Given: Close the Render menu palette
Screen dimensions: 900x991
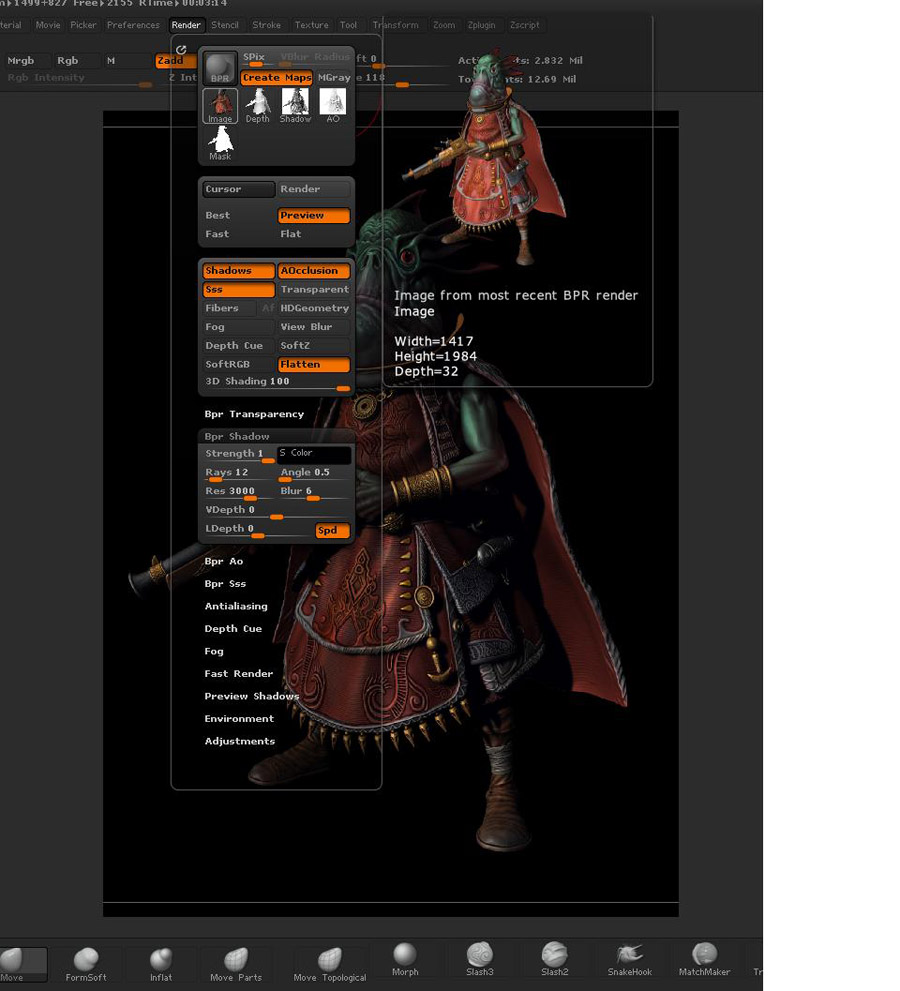Looking at the screenshot, I should [x=186, y=25].
